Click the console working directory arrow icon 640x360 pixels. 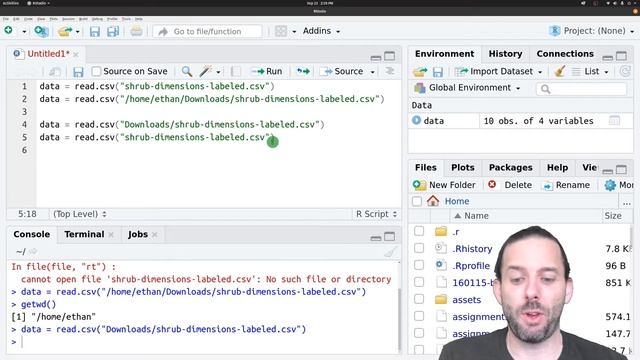[x=33, y=251]
